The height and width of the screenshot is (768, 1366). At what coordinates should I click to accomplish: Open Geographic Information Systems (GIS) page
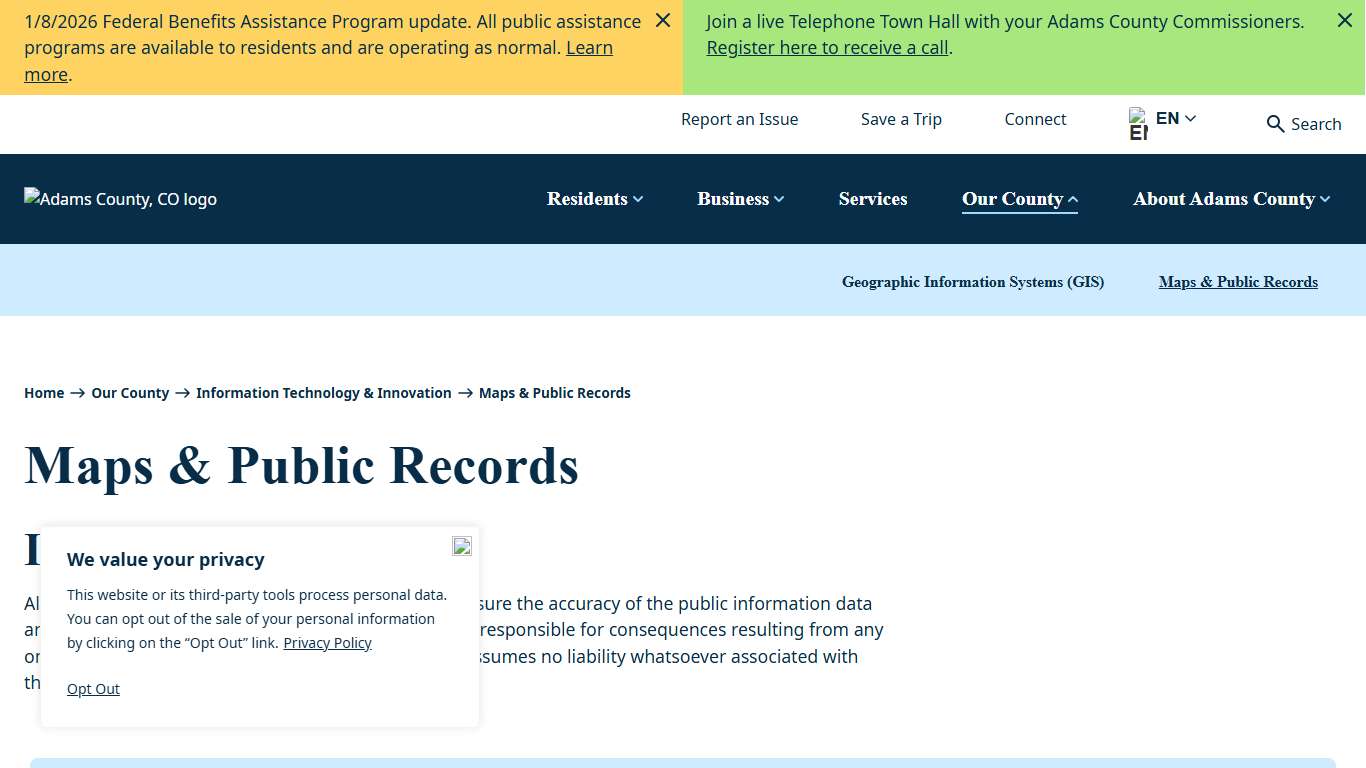(x=973, y=282)
